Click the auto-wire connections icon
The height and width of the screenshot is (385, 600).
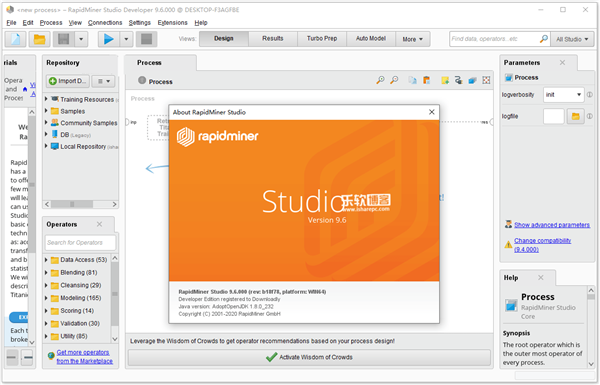(x=458, y=80)
